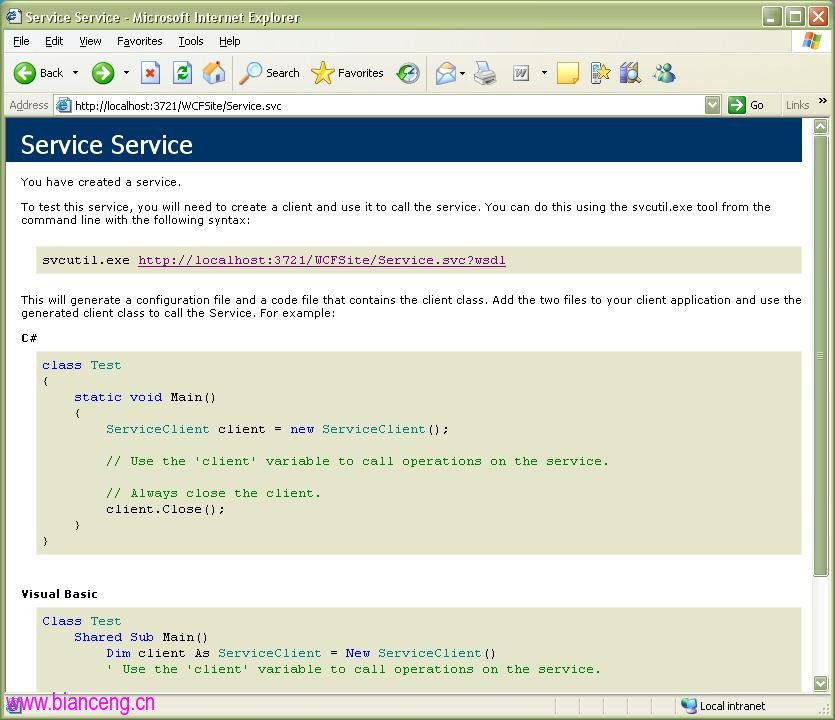This screenshot has height=720, width=835.
Task: Click 'static void Main()' code line
Action: 145,397
